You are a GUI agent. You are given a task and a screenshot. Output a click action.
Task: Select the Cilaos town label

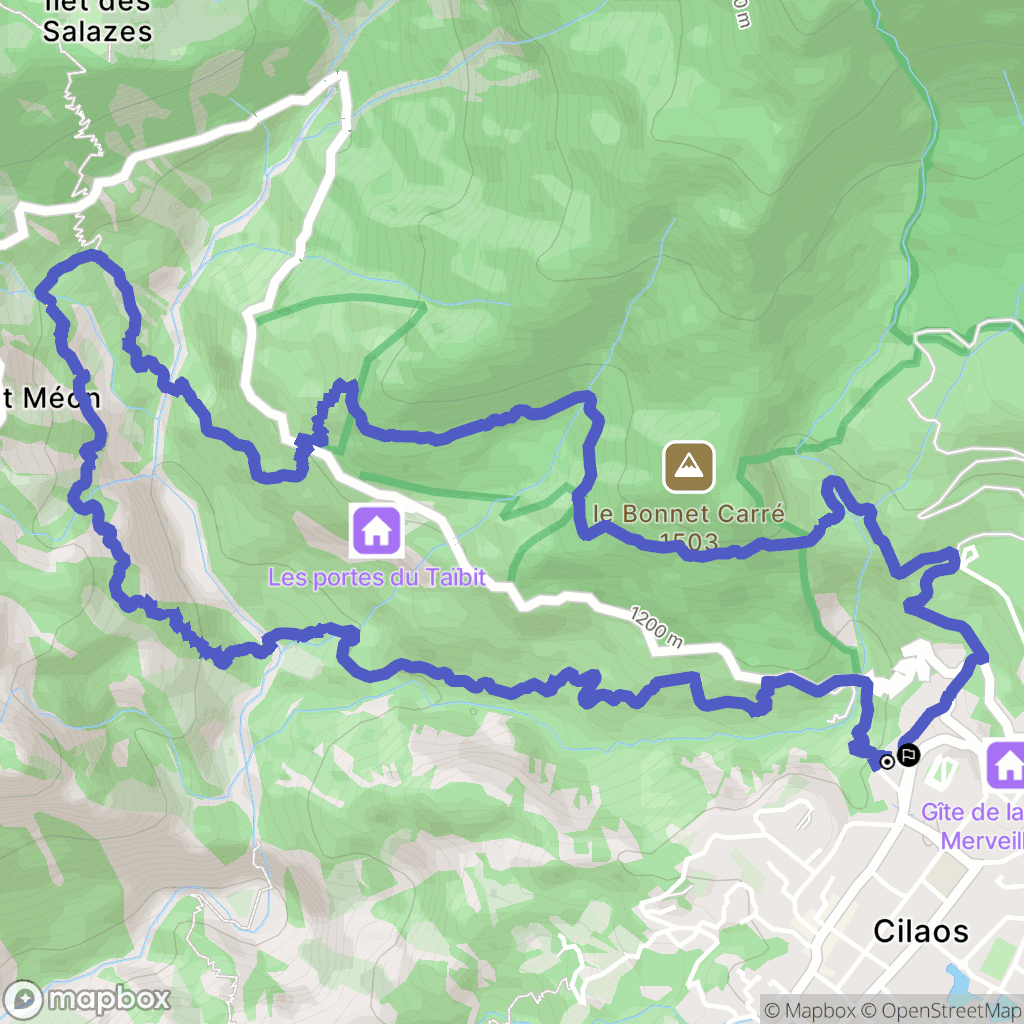921,931
